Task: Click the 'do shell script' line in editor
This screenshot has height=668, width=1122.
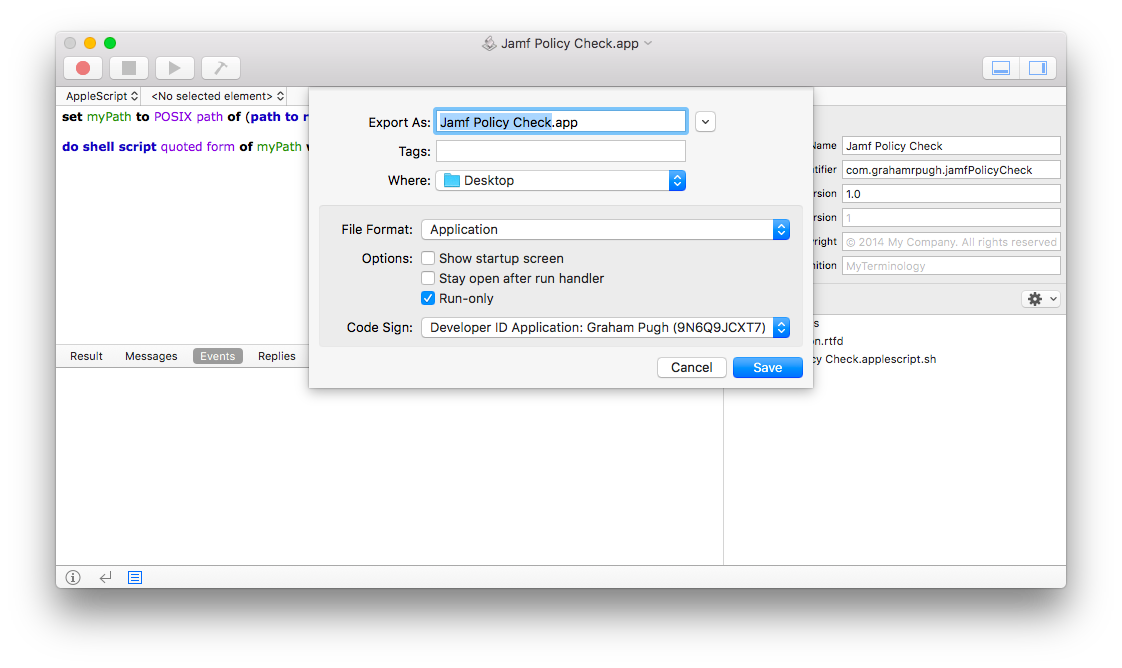Action: 185,147
